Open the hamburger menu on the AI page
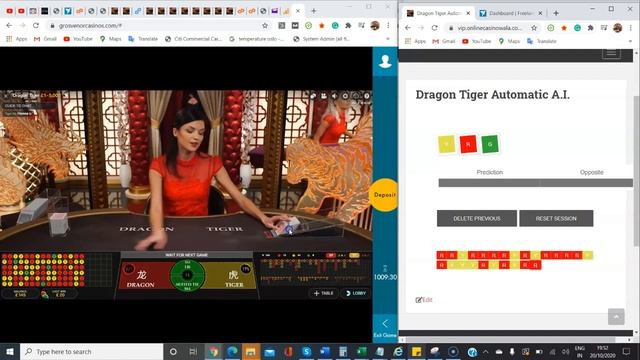The width and height of the screenshot is (640, 360). point(611,53)
